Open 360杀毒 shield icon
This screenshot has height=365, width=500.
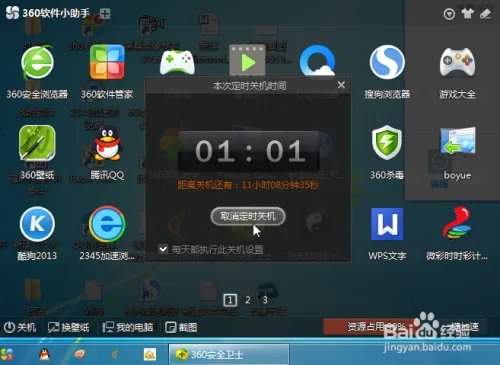click(387, 143)
